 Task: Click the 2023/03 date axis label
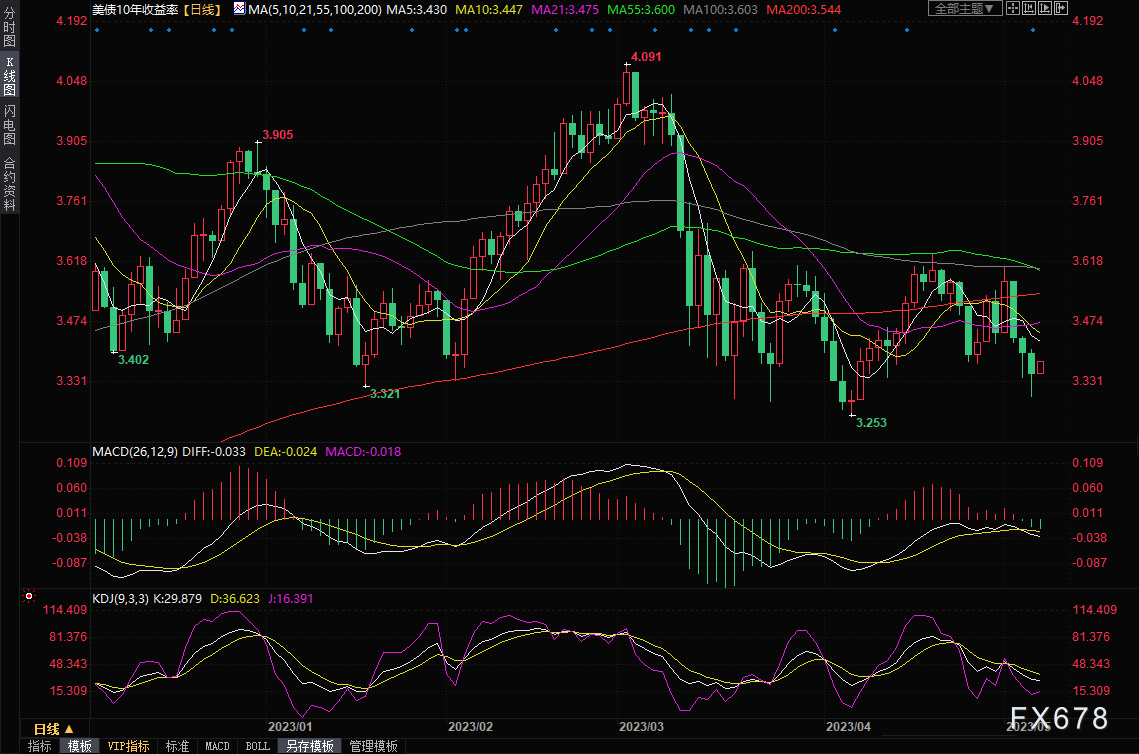tap(641, 726)
